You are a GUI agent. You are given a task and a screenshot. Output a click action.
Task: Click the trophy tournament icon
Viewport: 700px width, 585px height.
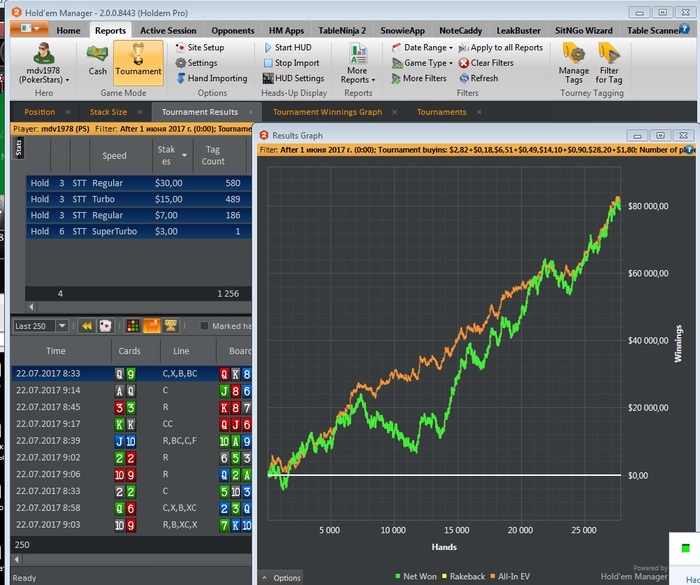[x=171, y=326]
